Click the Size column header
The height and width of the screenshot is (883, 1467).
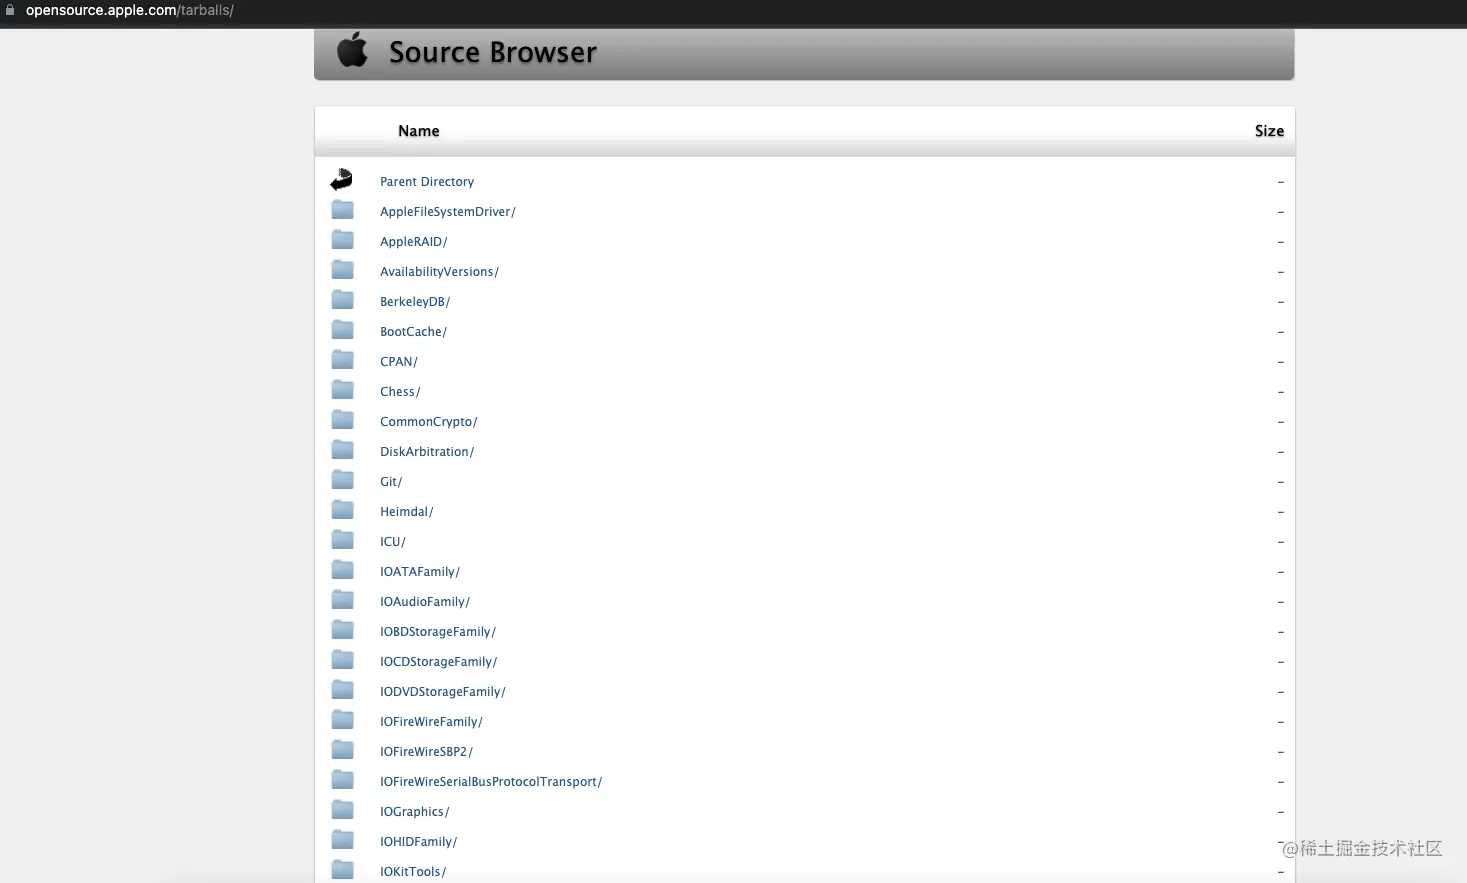(1269, 131)
